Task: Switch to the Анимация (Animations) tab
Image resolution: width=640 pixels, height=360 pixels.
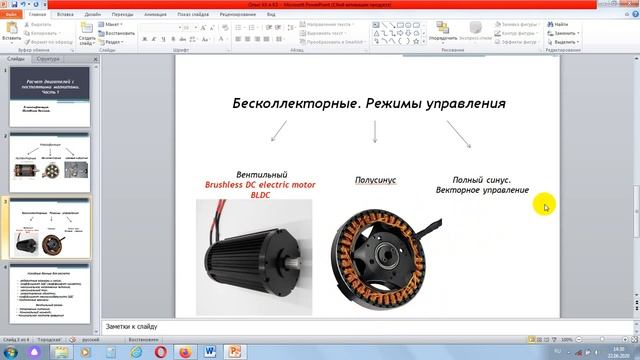Action: click(156, 14)
